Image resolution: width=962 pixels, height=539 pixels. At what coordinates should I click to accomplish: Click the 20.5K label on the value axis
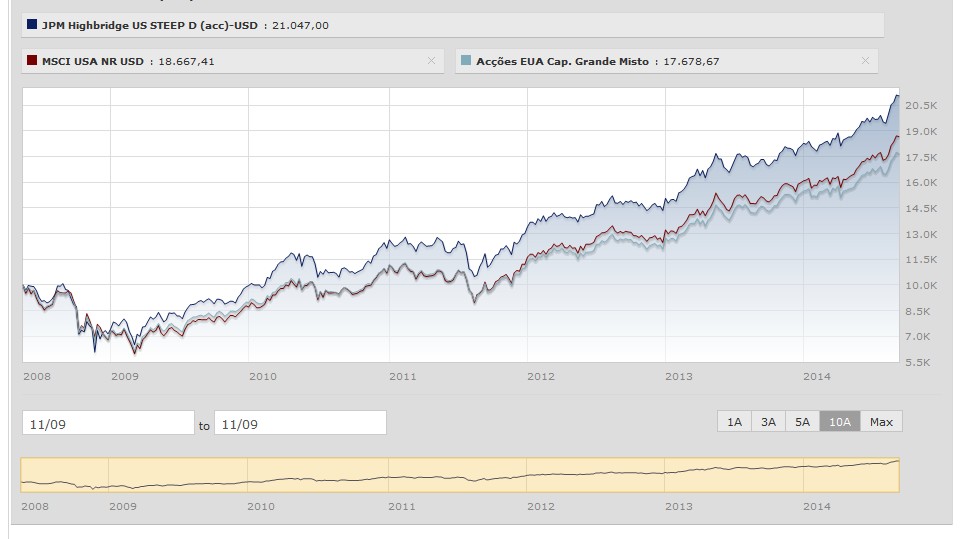click(x=919, y=105)
